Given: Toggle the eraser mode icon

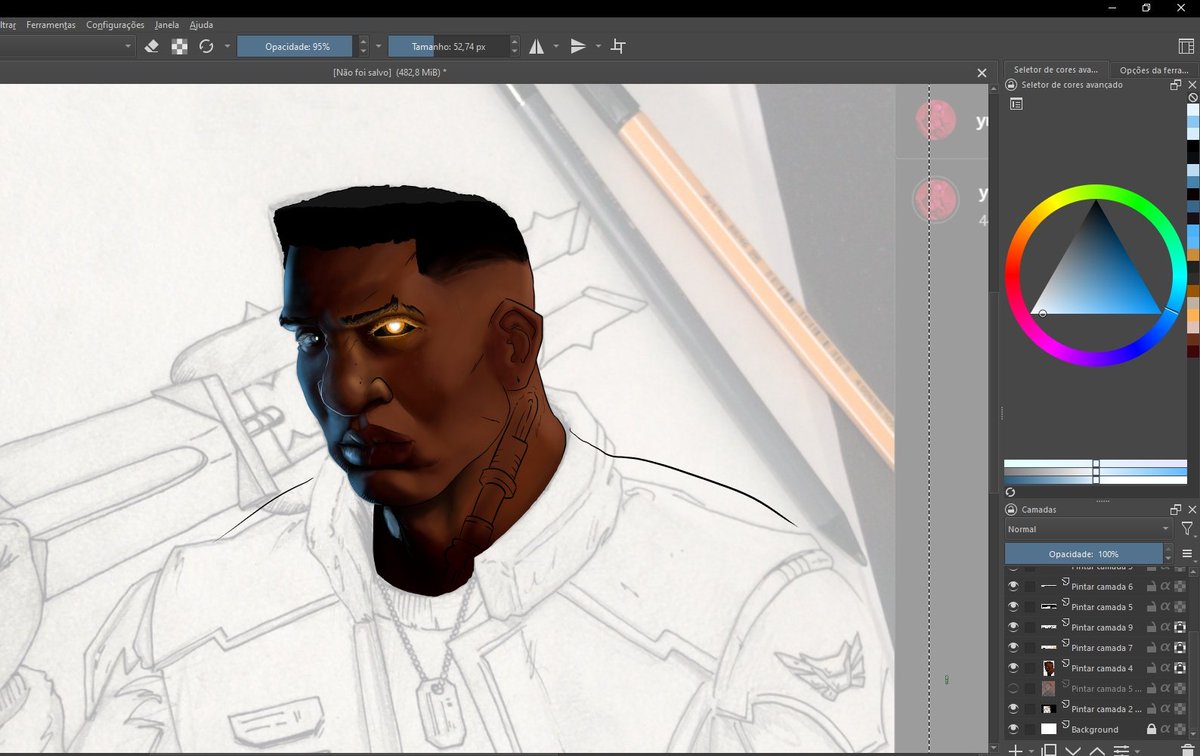Looking at the screenshot, I should click(x=152, y=46).
